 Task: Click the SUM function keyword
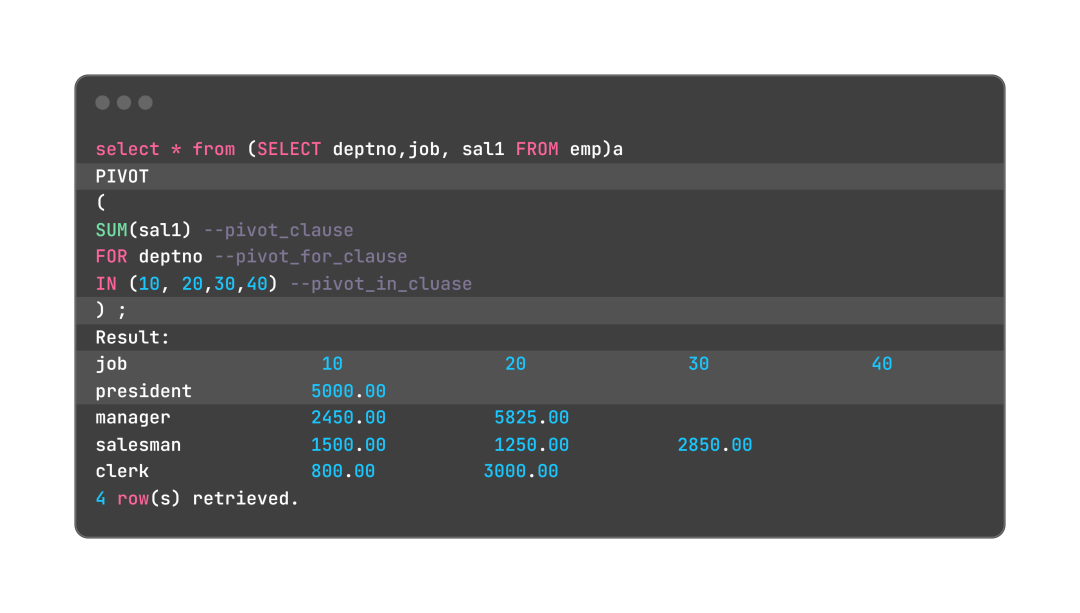[112, 230]
